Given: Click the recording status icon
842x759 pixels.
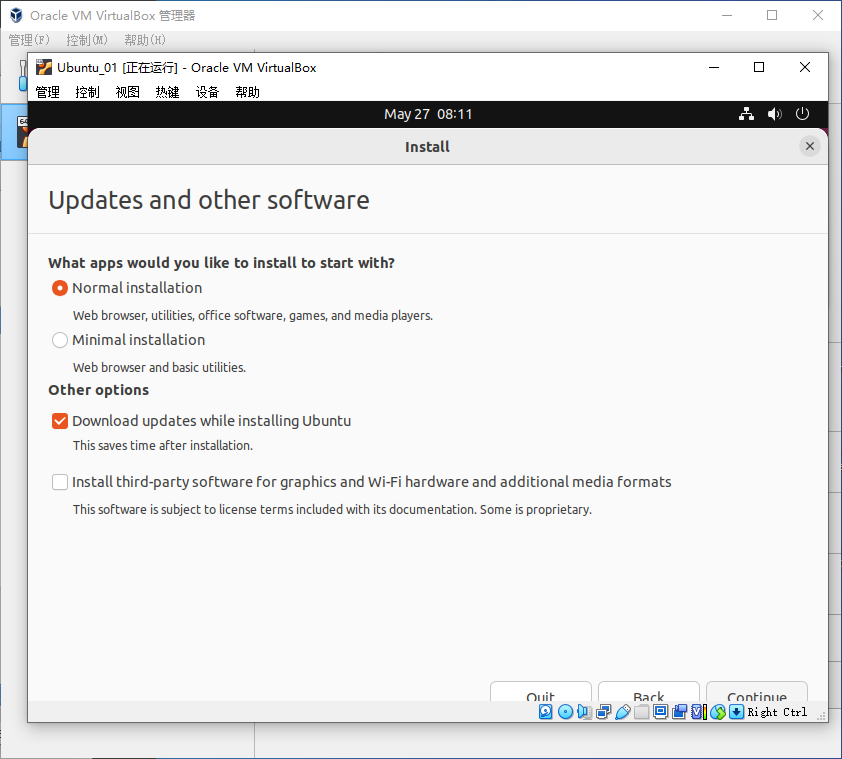Looking at the screenshot, I should [x=679, y=712].
